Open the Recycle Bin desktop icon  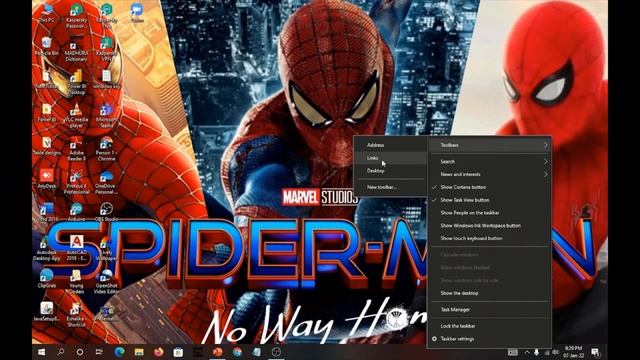47,47
